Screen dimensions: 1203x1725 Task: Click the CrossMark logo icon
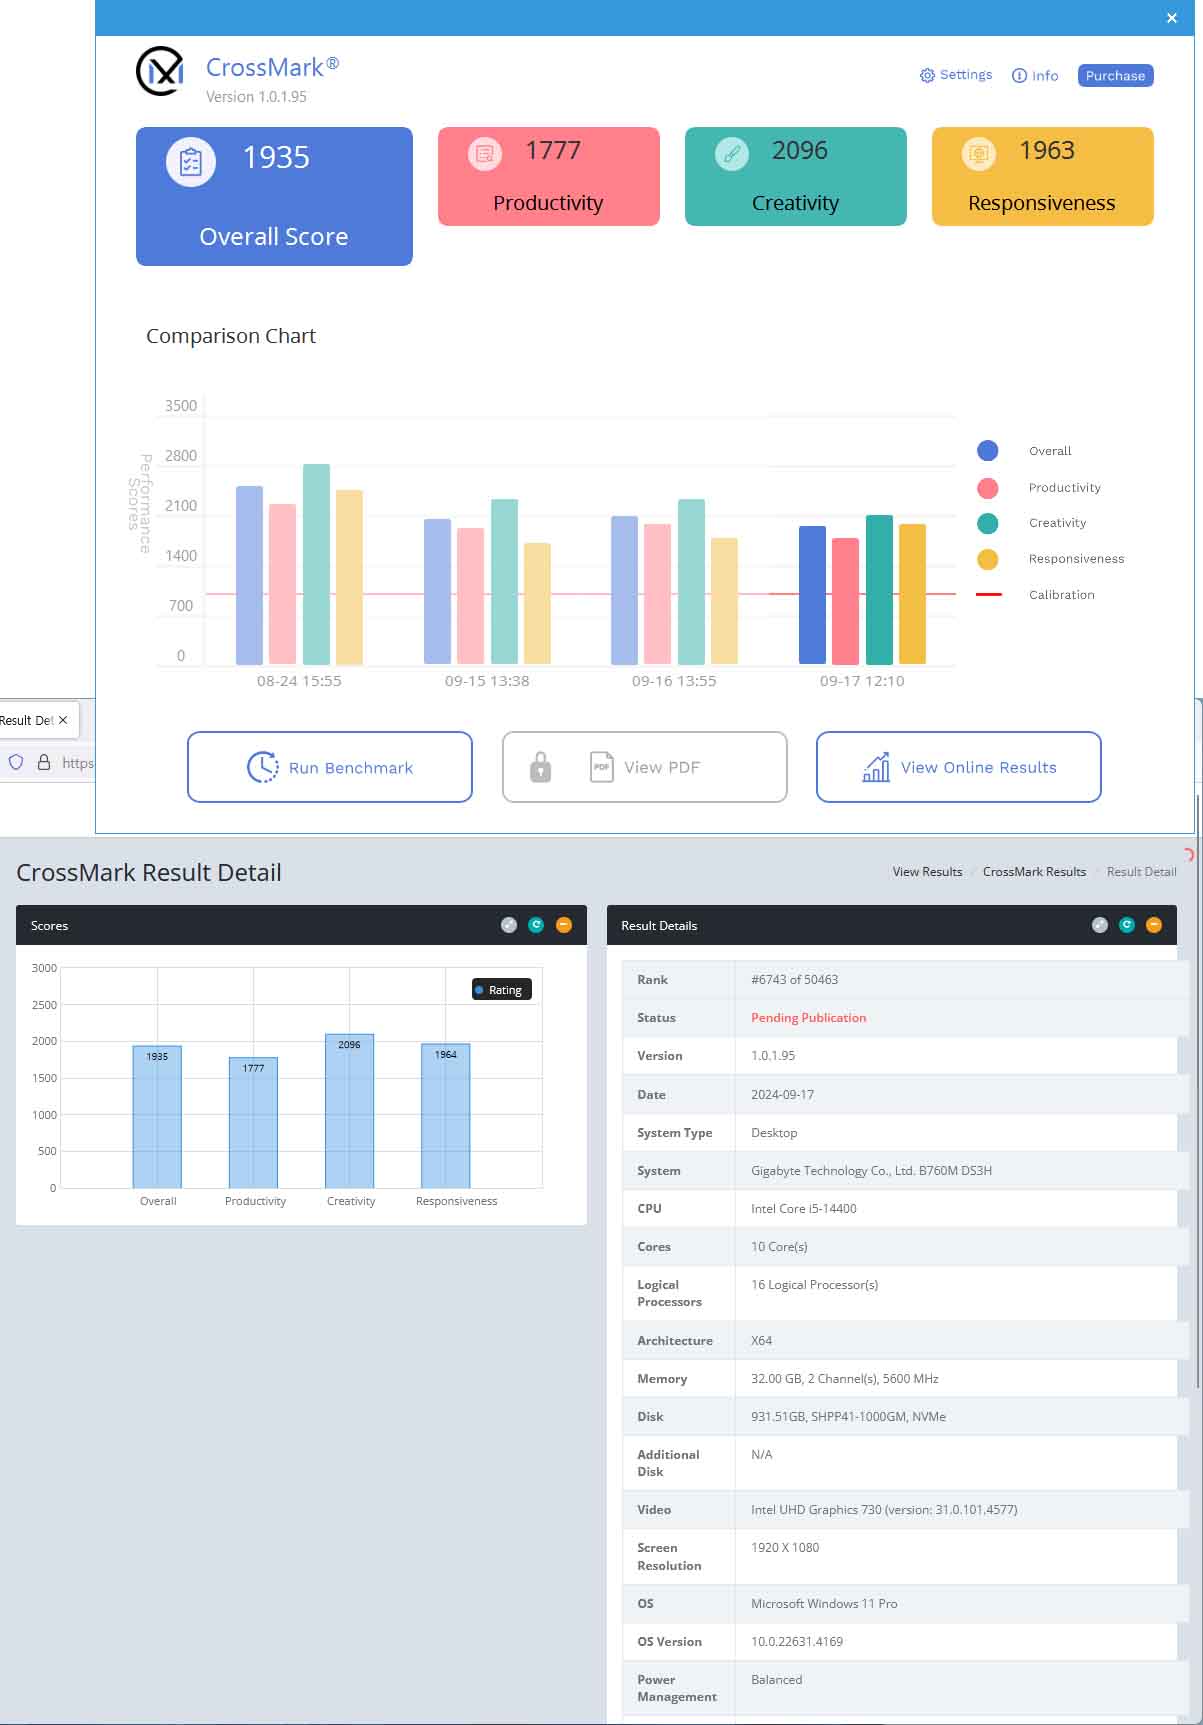(160, 71)
